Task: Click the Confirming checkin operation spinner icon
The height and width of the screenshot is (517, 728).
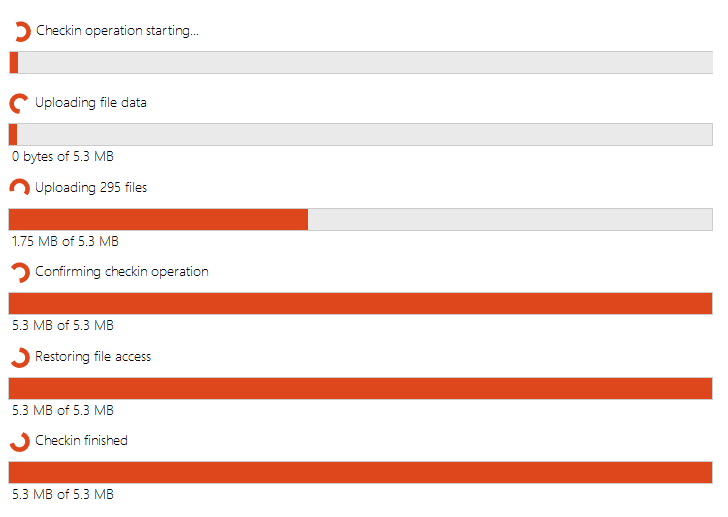Action: [x=19, y=272]
